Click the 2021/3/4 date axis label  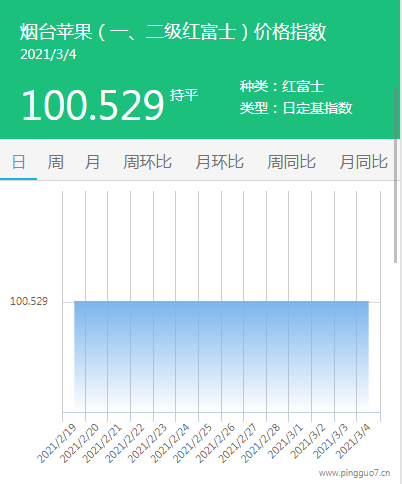353,441
